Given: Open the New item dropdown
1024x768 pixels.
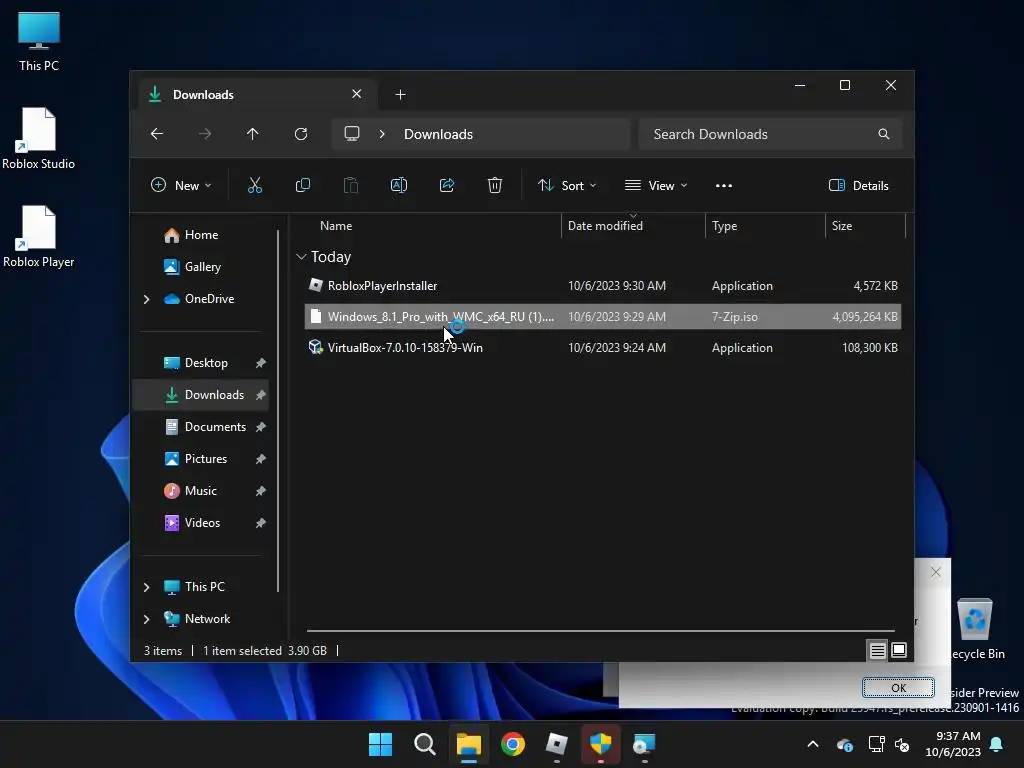Looking at the screenshot, I should tap(181, 185).
